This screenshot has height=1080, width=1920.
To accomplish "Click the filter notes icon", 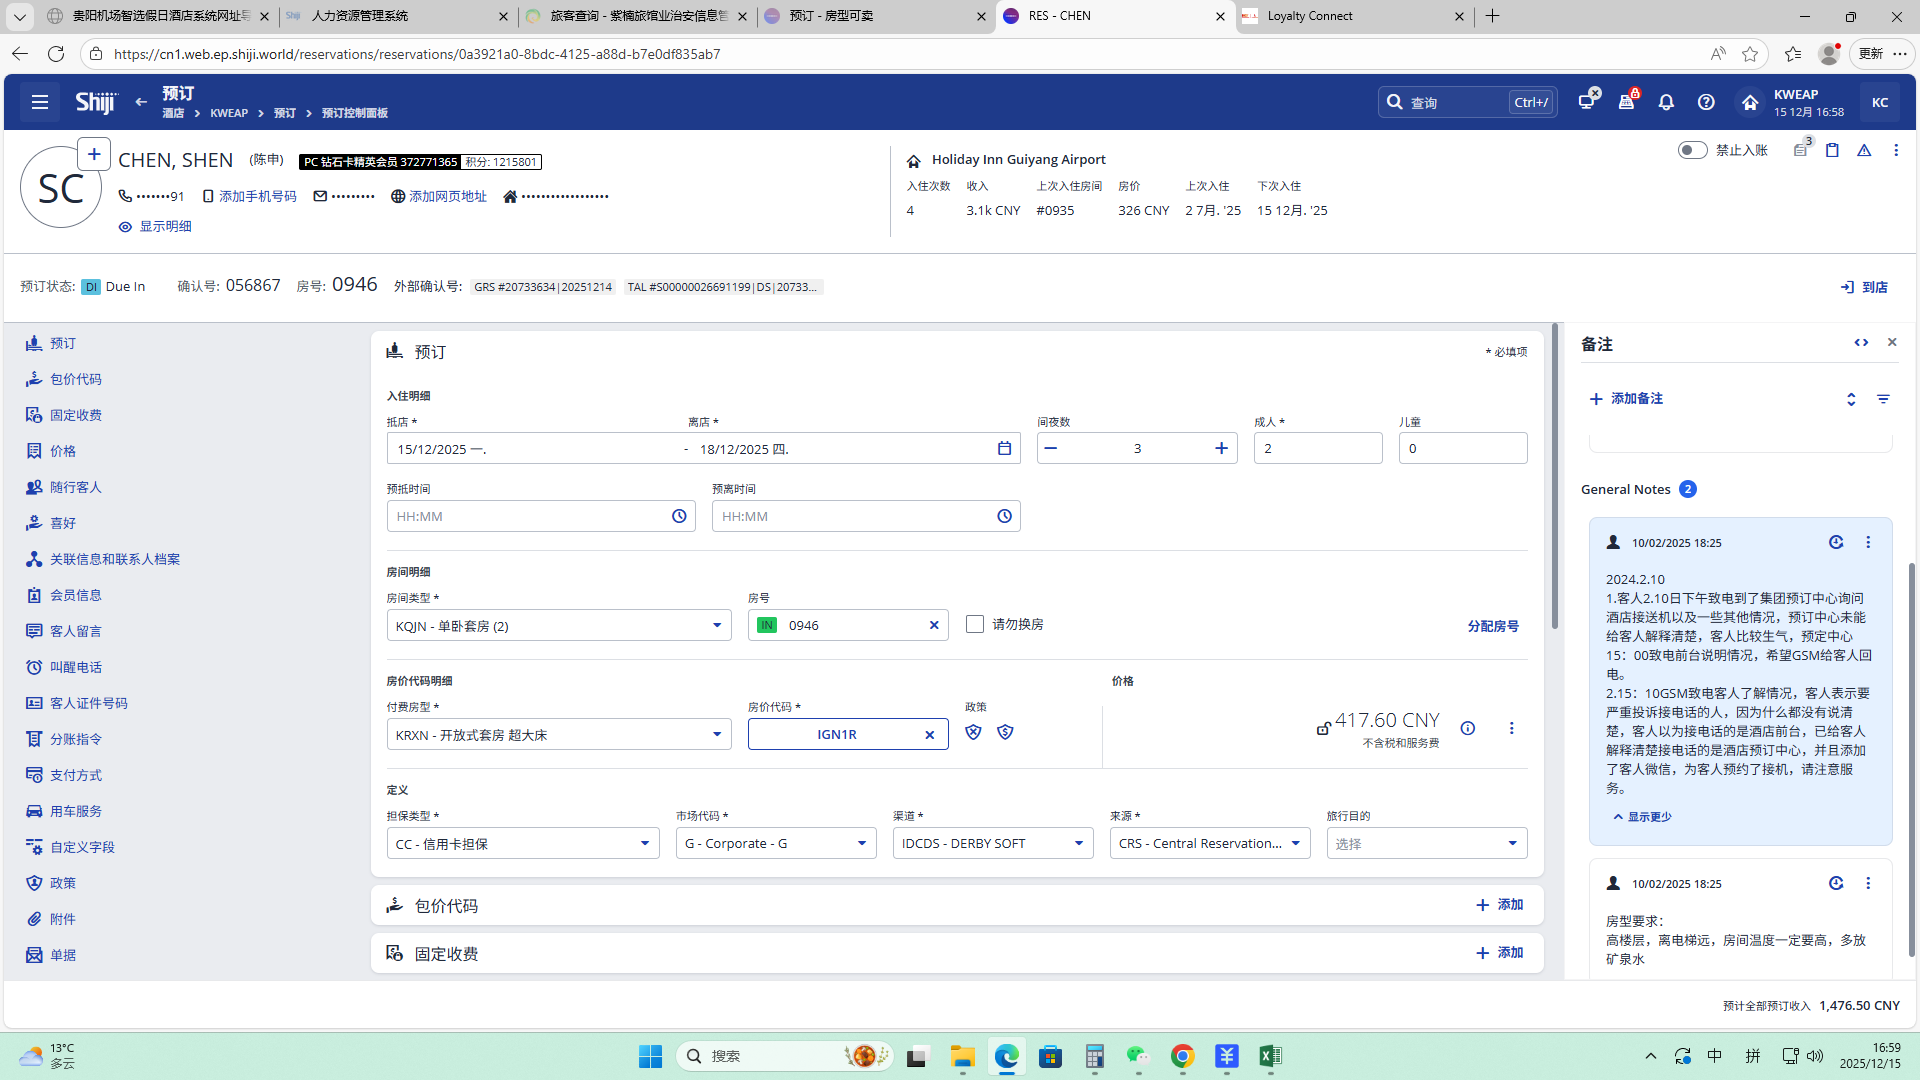I will click(x=1883, y=399).
